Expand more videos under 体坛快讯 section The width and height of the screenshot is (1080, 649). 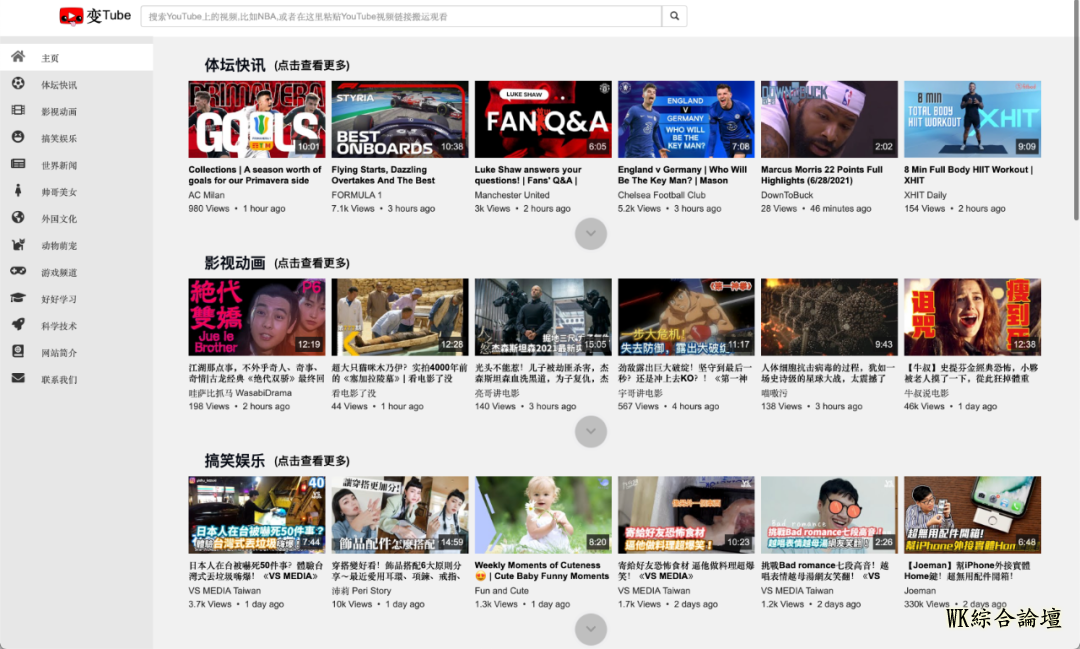[x=591, y=234]
